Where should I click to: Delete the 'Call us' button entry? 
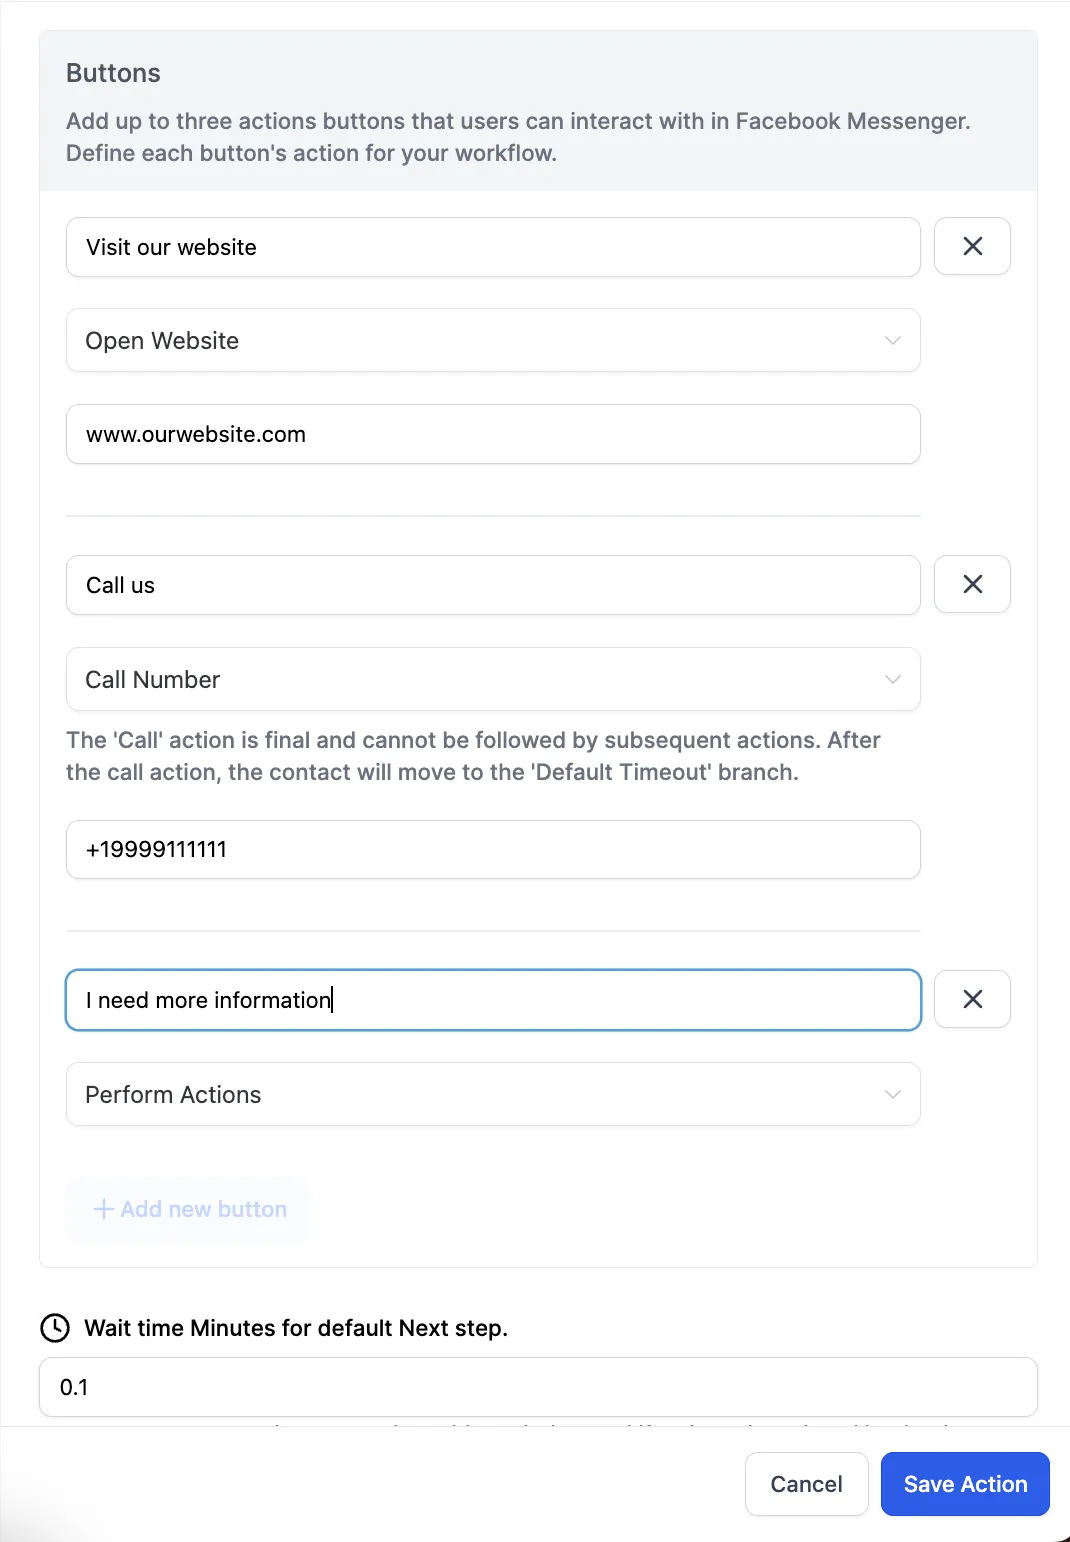coord(972,584)
